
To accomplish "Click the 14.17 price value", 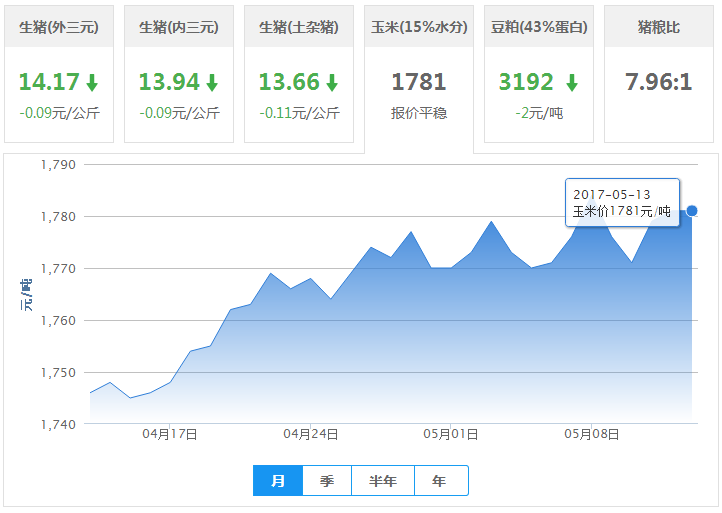I will (x=49, y=82).
